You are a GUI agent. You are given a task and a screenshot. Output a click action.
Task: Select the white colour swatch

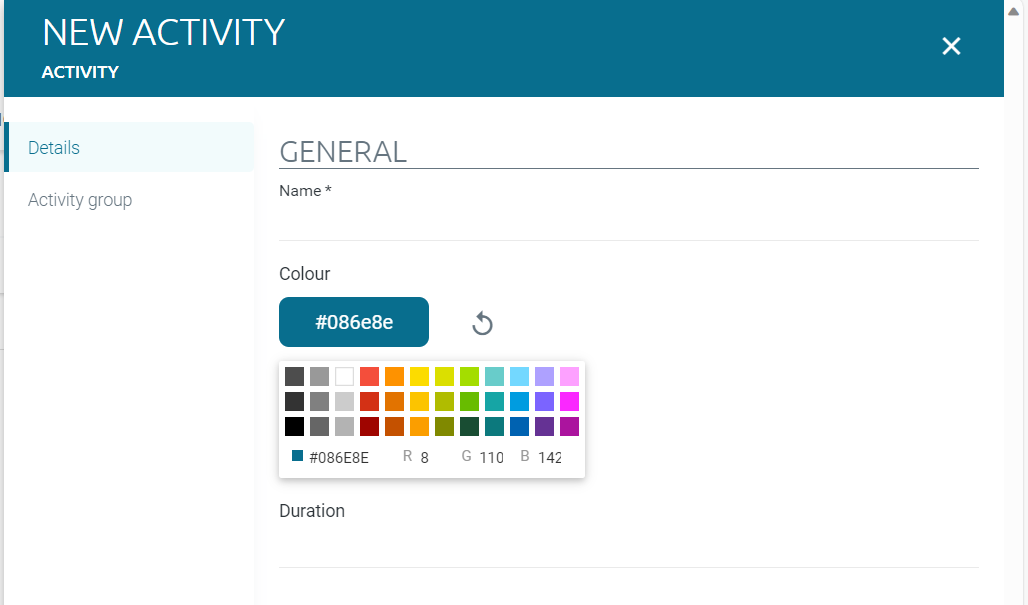(x=344, y=376)
